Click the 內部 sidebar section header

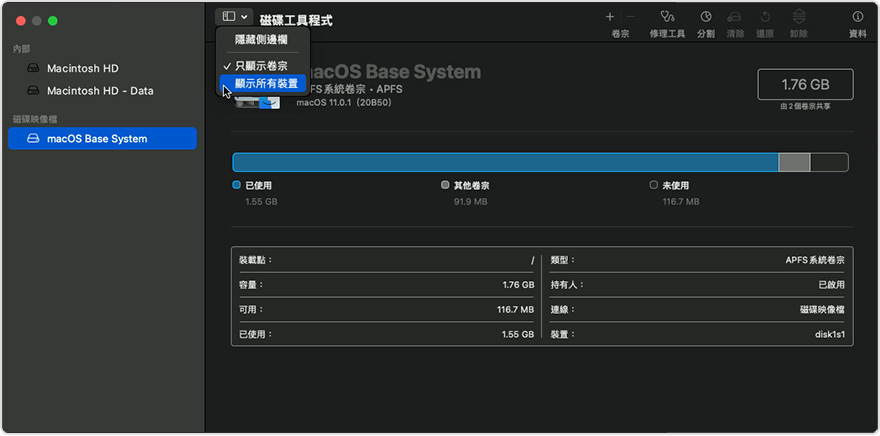pyautogui.click(x=21, y=49)
